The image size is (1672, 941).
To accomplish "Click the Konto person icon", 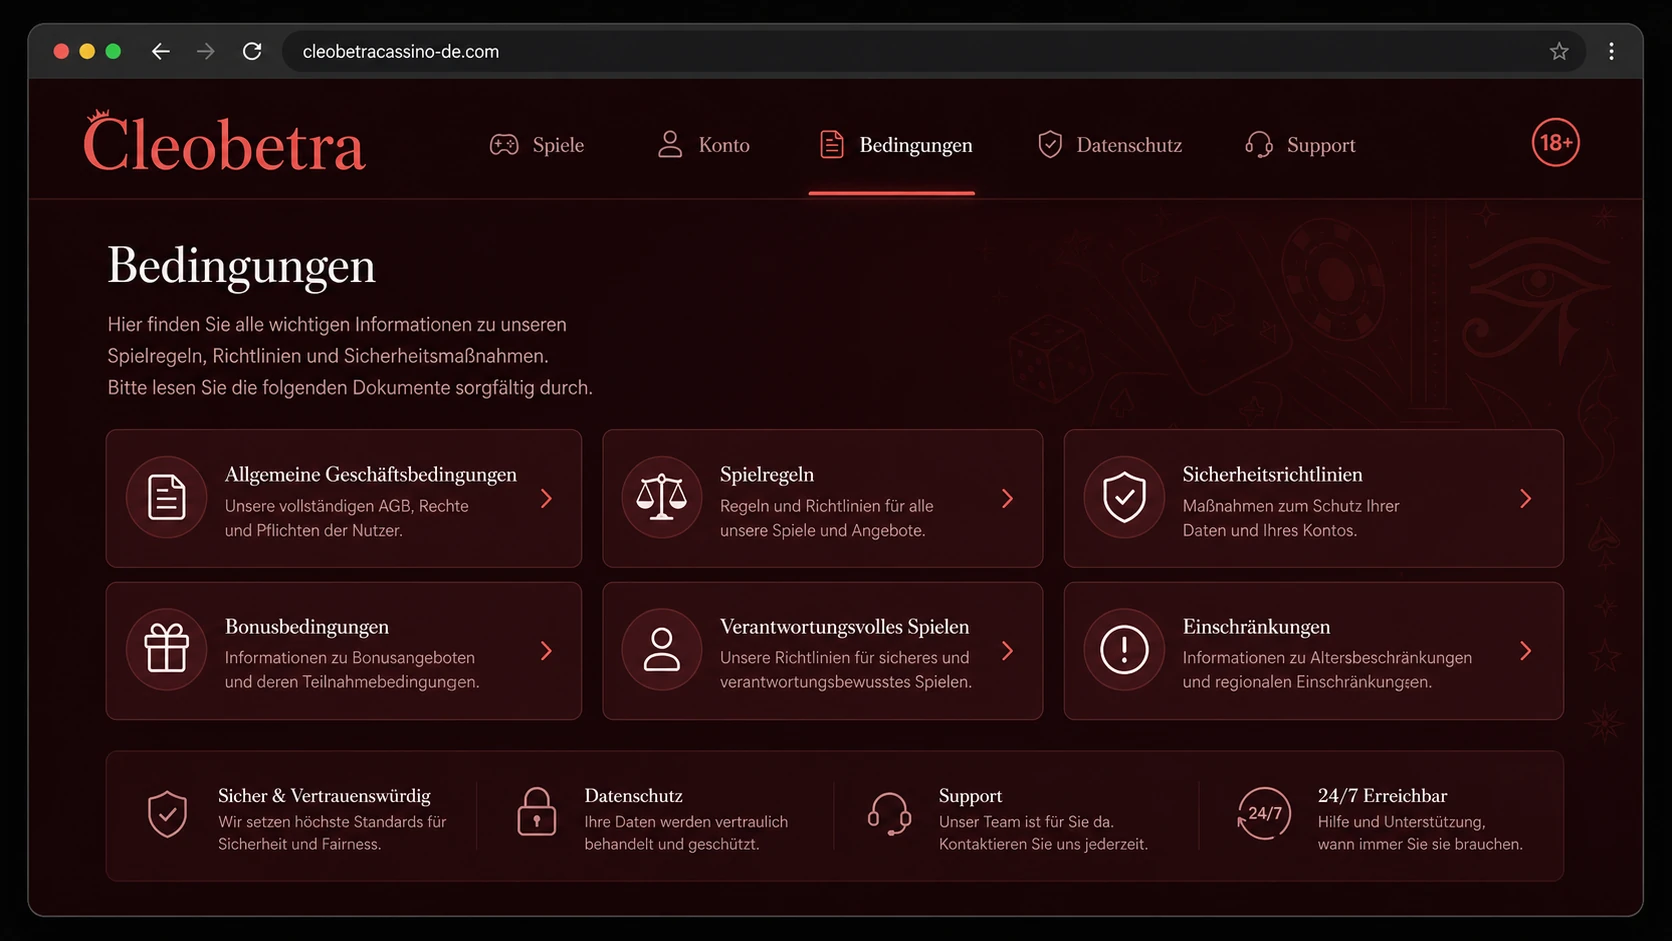I will (x=670, y=145).
